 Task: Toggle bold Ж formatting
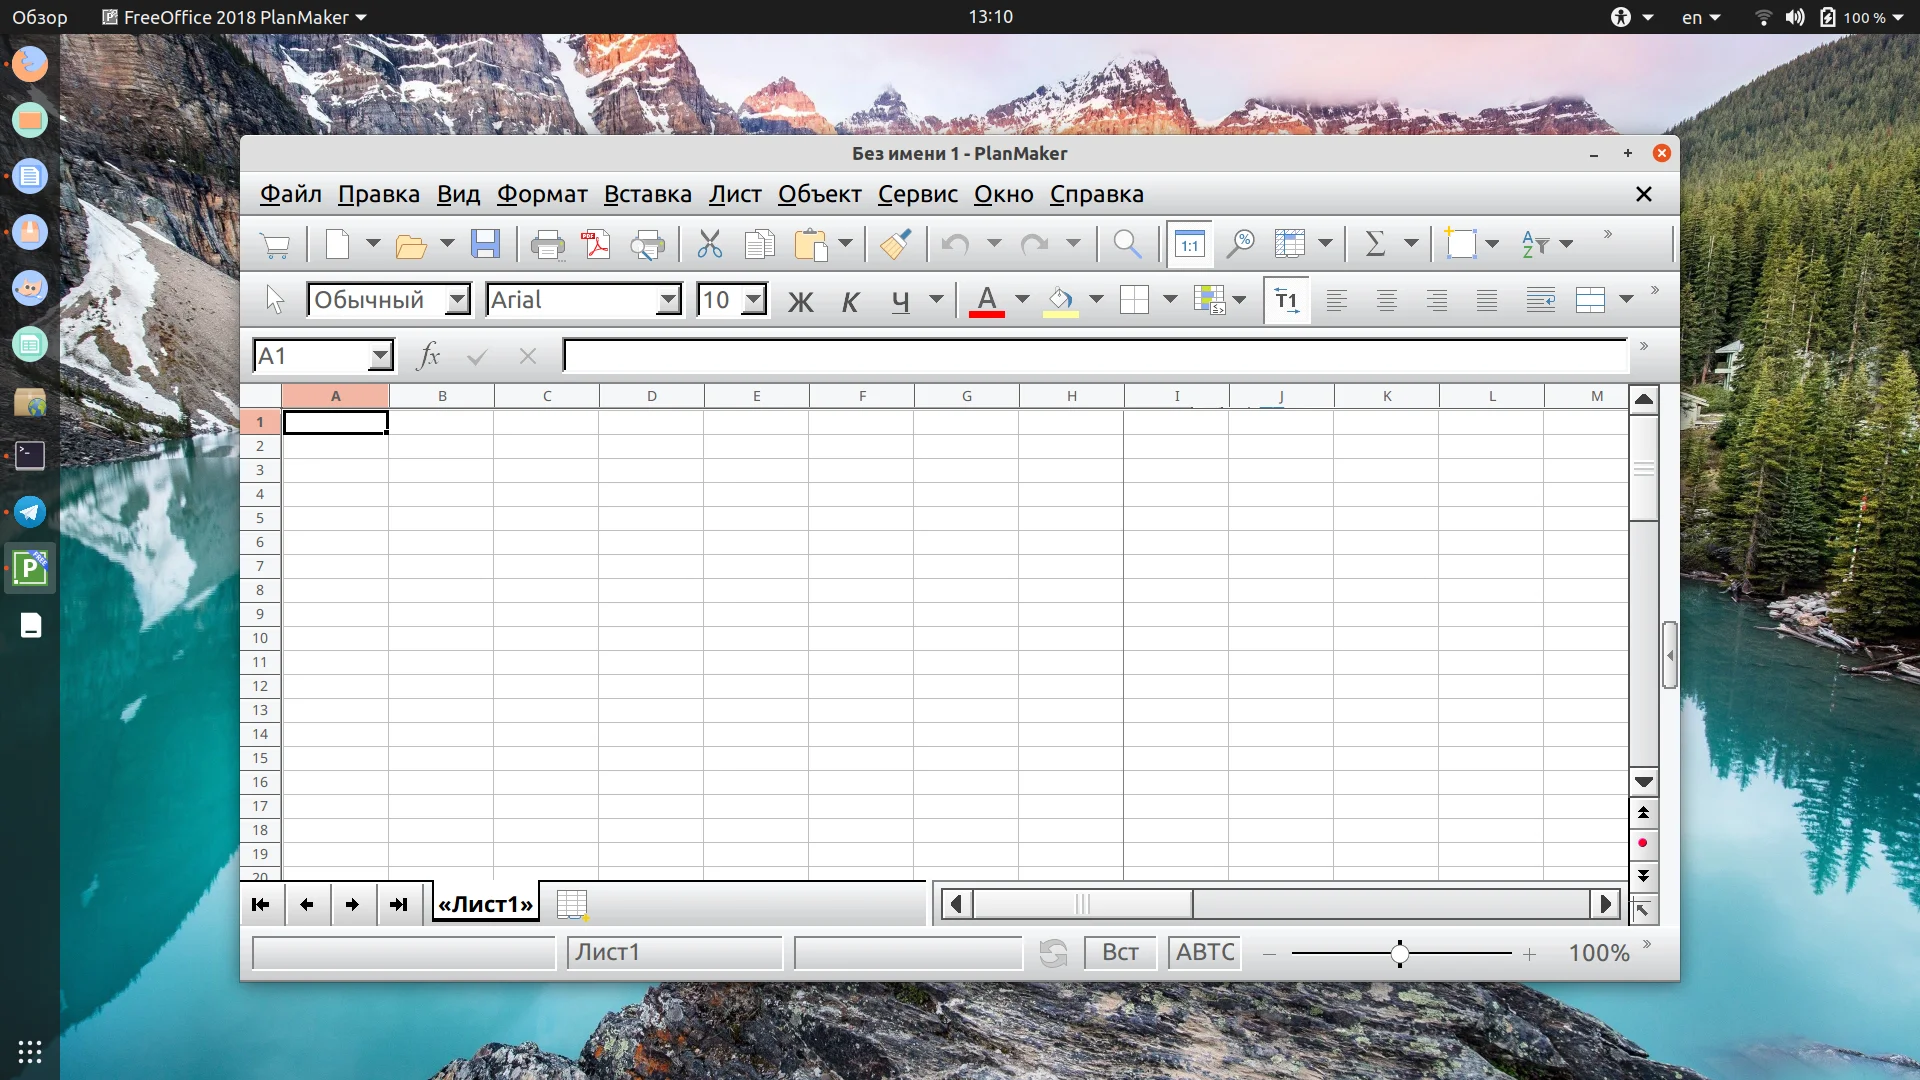(x=800, y=300)
